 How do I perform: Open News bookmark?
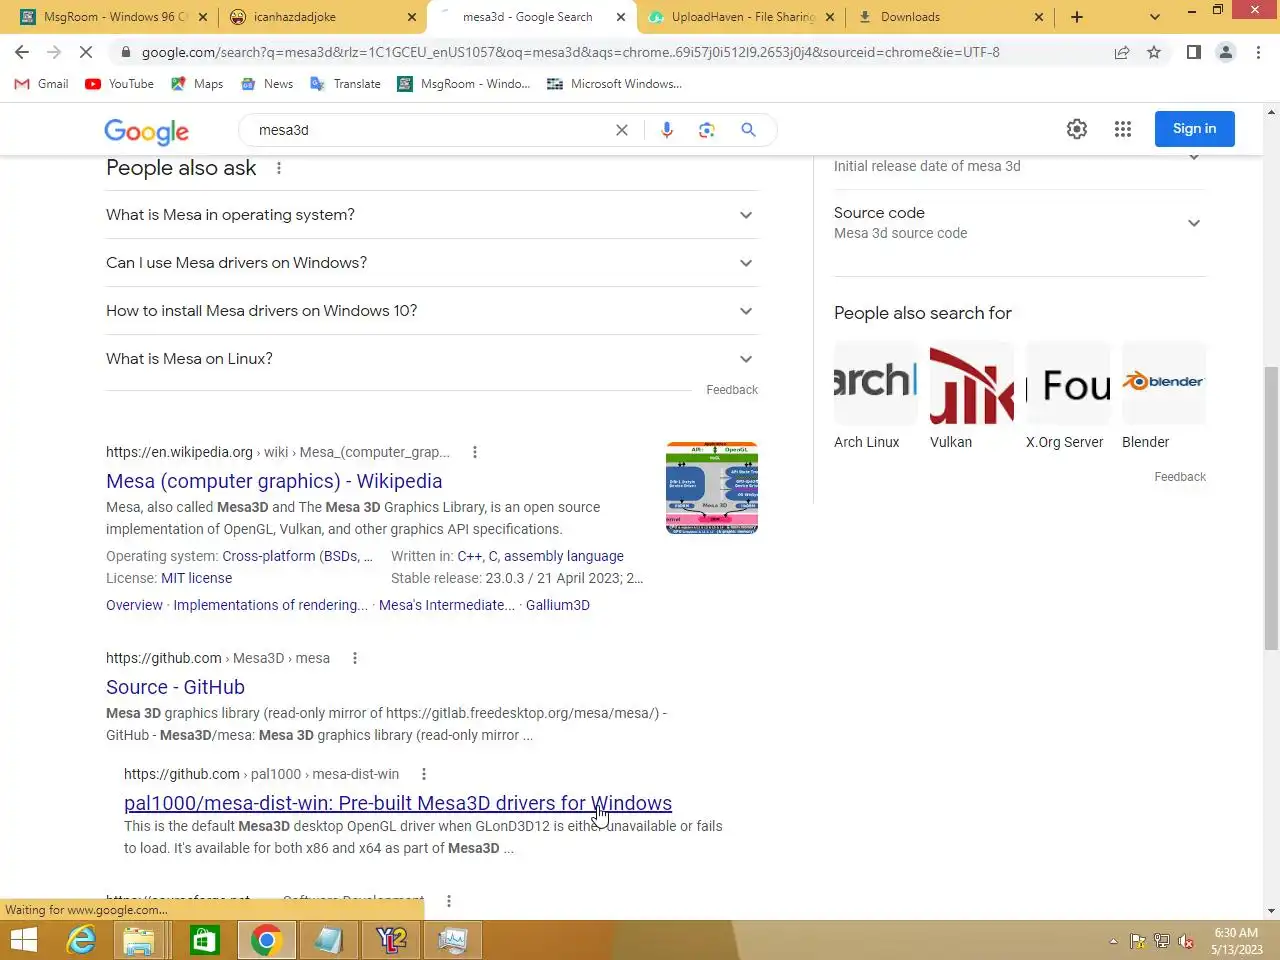pyautogui.click(x=267, y=84)
